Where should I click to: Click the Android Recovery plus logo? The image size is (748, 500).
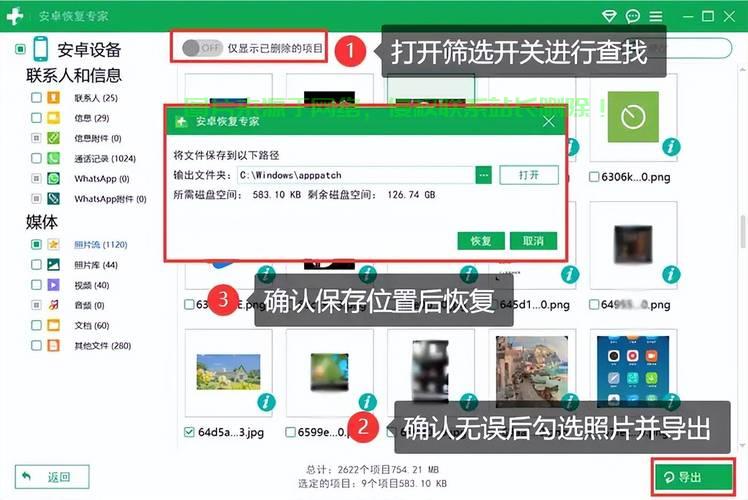click(15, 16)
